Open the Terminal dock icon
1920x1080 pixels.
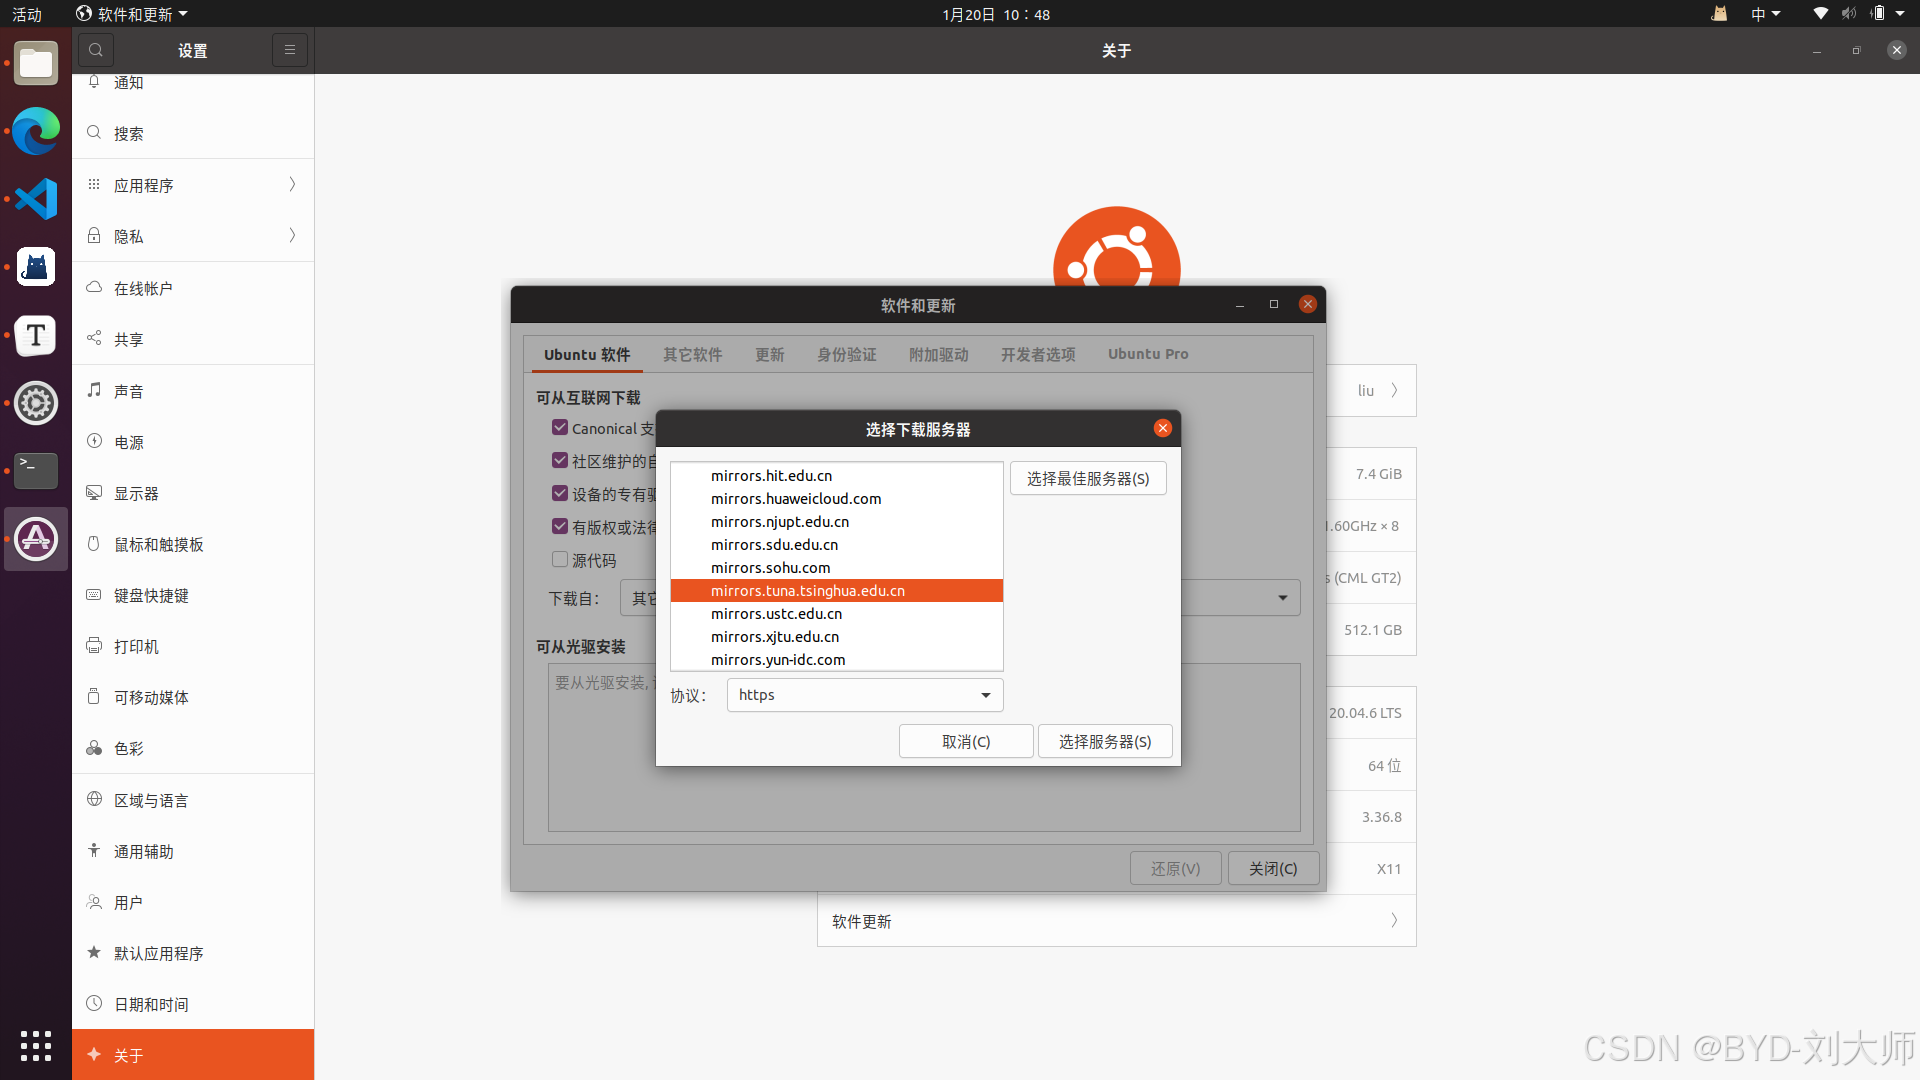36,469
